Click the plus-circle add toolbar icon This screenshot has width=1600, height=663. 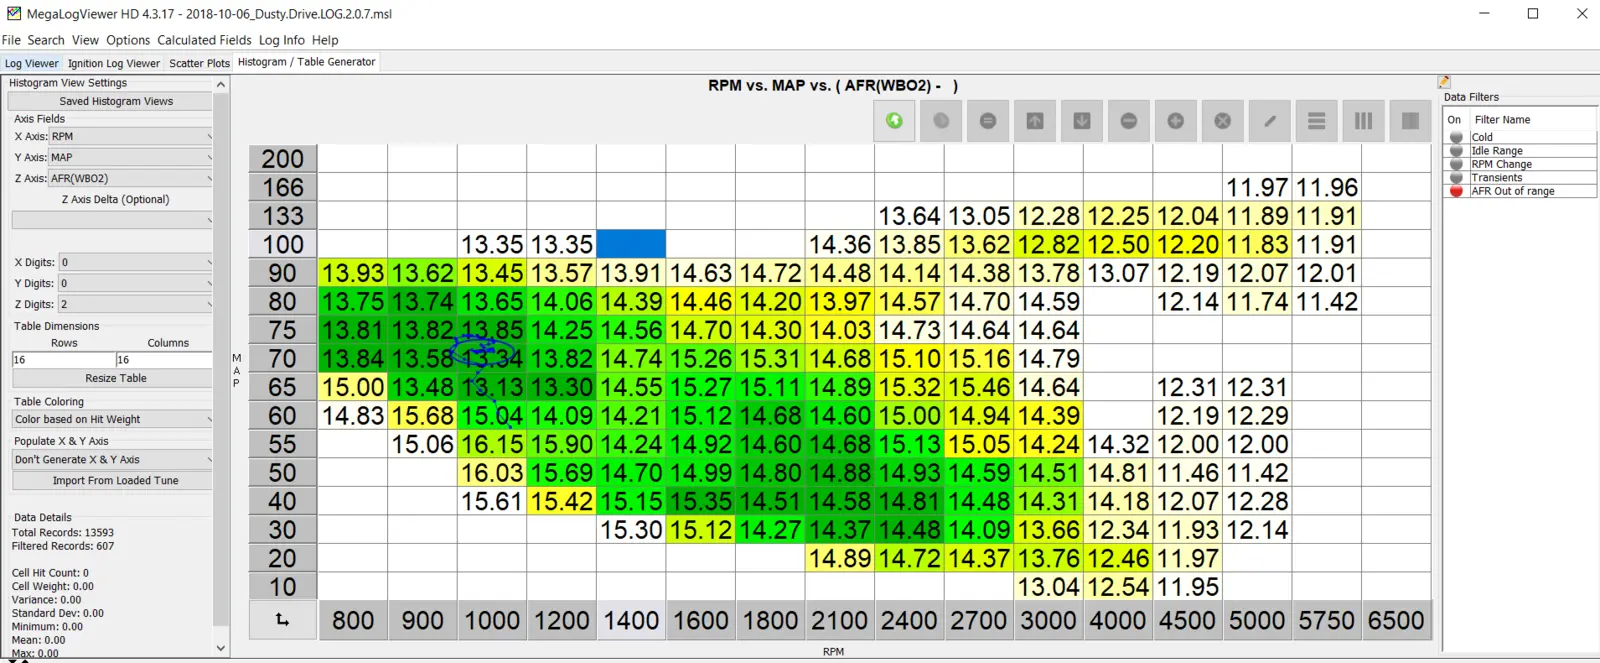1176,121
